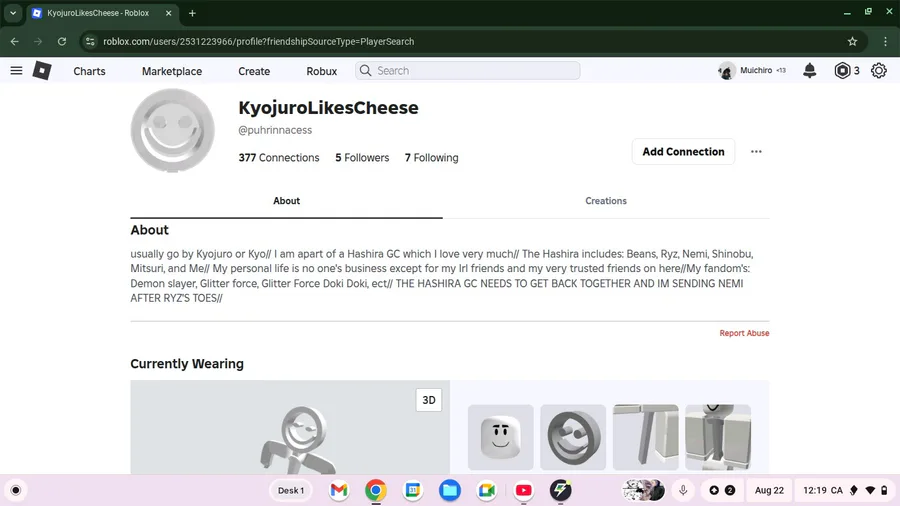The image size is (900, 506).
Task: Bookmark this page with the star icon
Action: click(852, 41)
